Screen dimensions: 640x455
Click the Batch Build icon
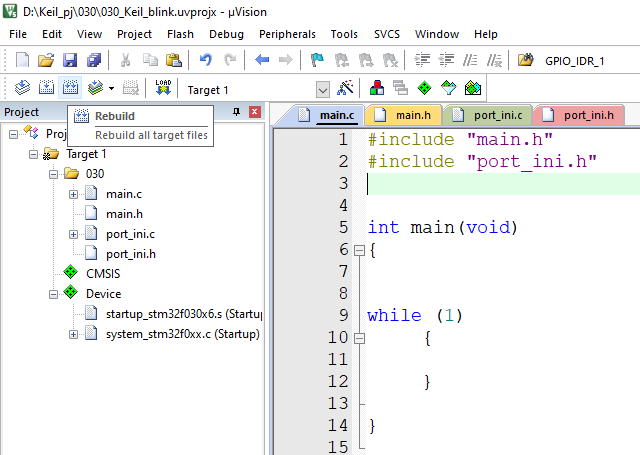pos(95,87)
